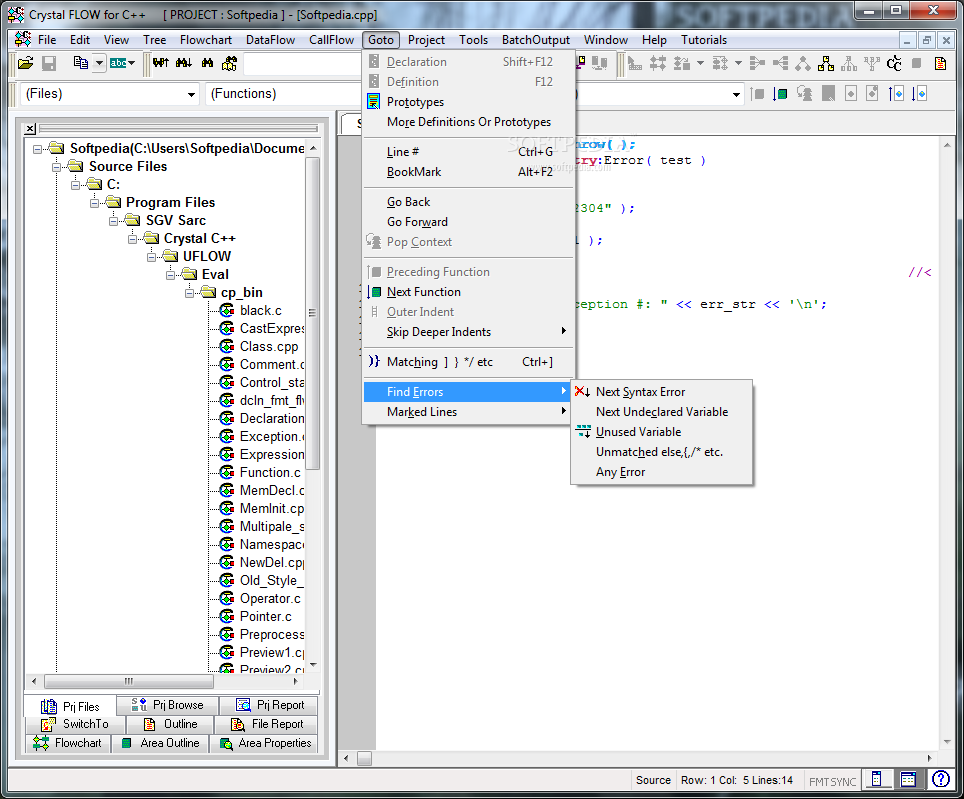Viewport: 964px width, 799px height.
Task: Switch to the Area Properties tab
Action: pyautogui.click(x=265, y=743)
